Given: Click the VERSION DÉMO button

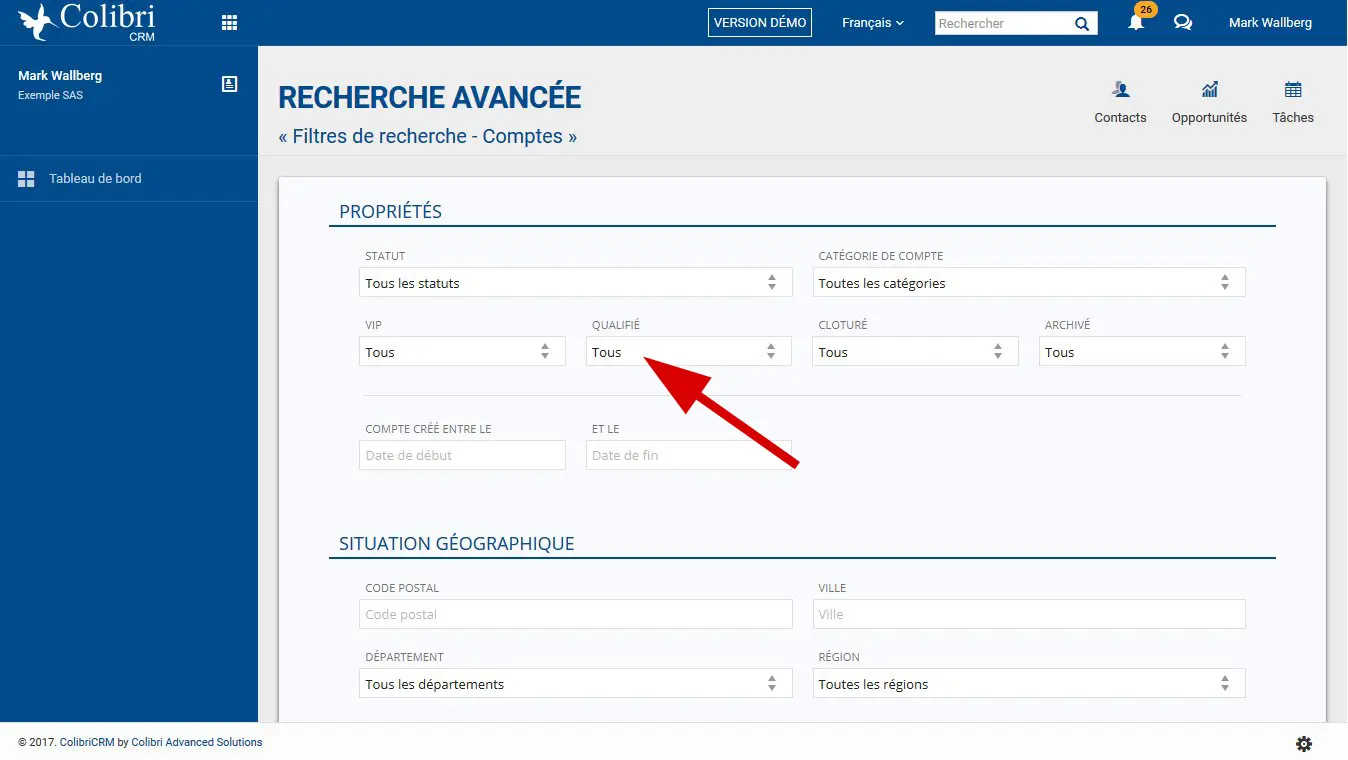Looking at the screenshot, I should tap(760, 23).
